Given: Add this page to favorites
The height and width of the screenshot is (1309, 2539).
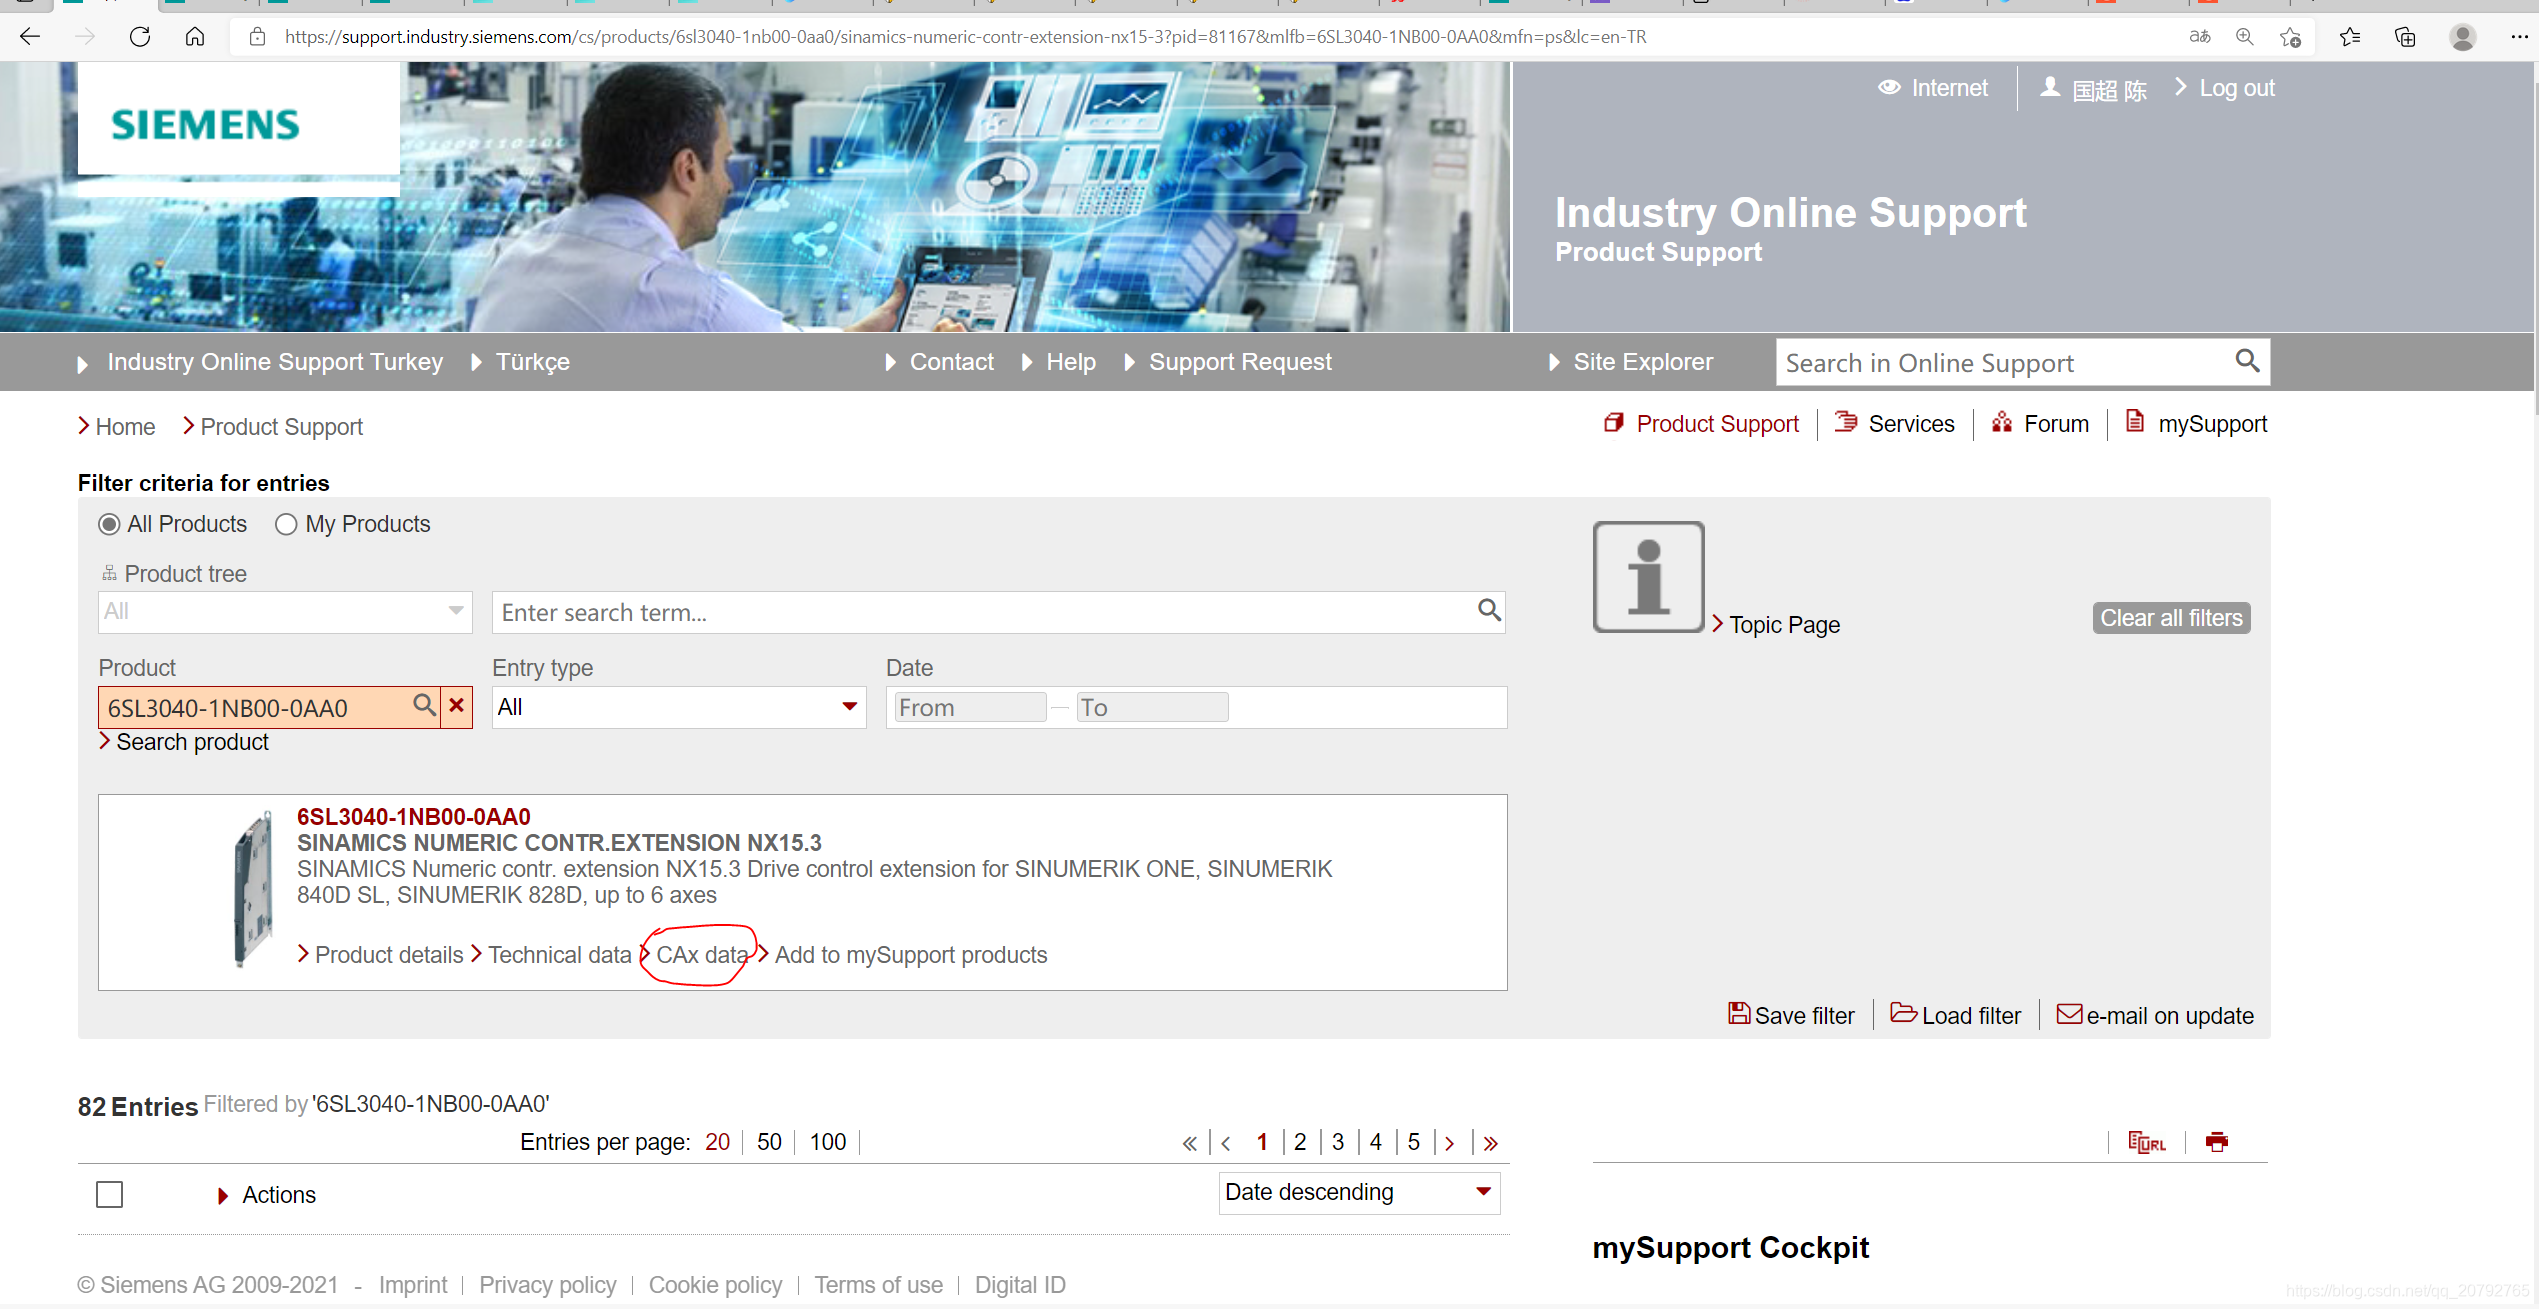Looking at the screenshot, I should (x=2291, y=37).
